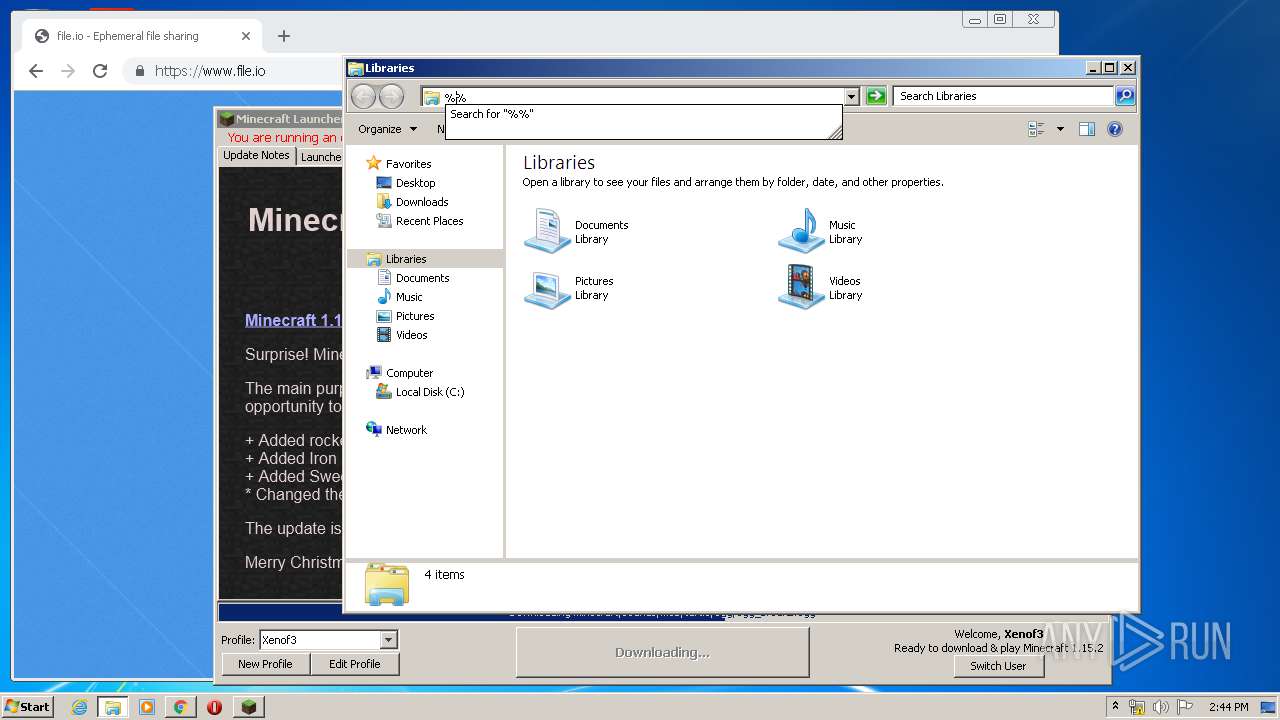Open the Music library icon
Image resolution: width=1280 pixels, height=720 pixels.
(x=801, y=231)
